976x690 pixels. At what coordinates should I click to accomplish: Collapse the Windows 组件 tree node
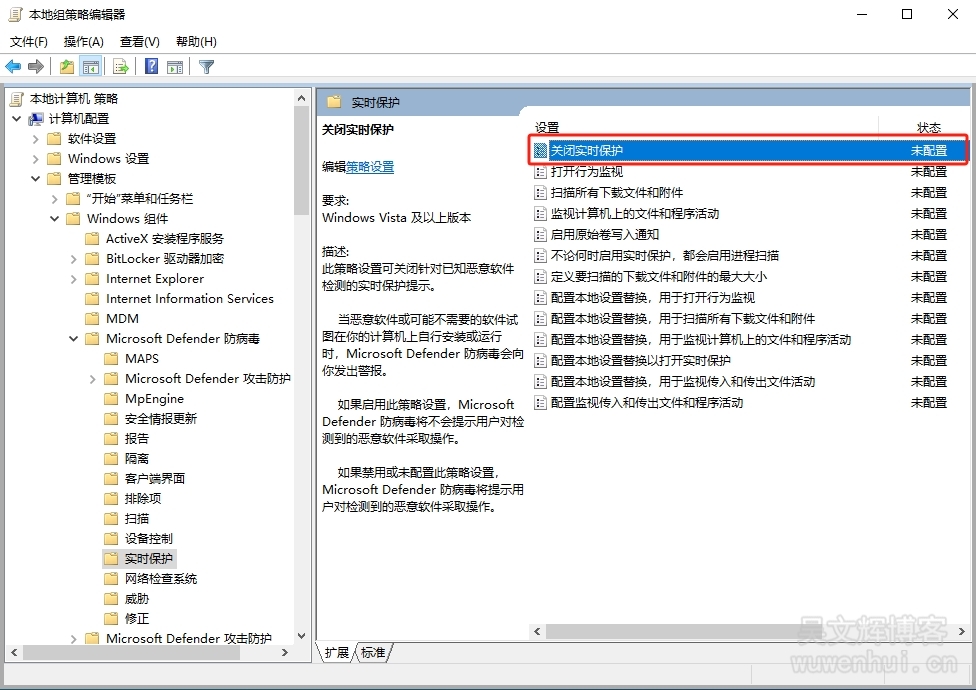(x=55, y=219)
